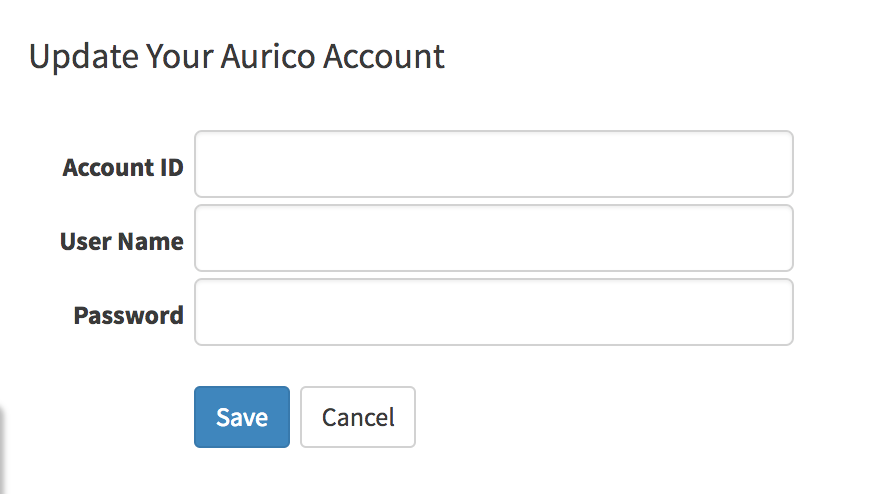This screenshot has width=874, height=494.
Task: Cancel updating the Aurico account
Action: [x=357, y=417]
